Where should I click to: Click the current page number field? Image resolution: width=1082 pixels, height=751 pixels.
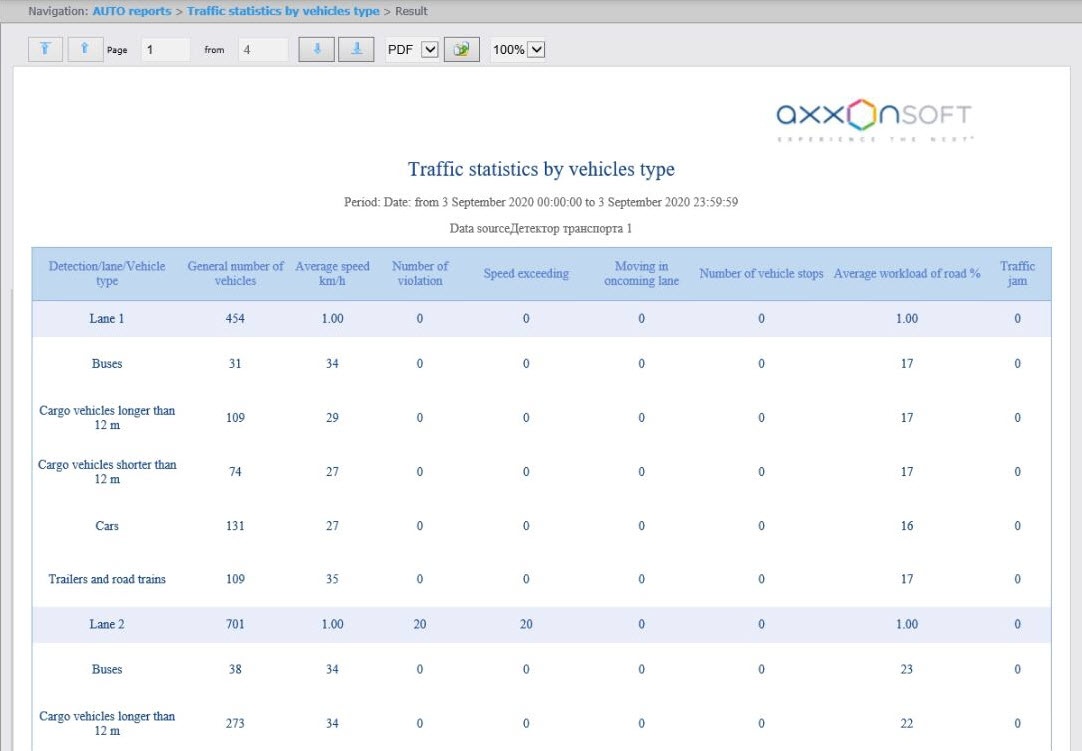165,49
